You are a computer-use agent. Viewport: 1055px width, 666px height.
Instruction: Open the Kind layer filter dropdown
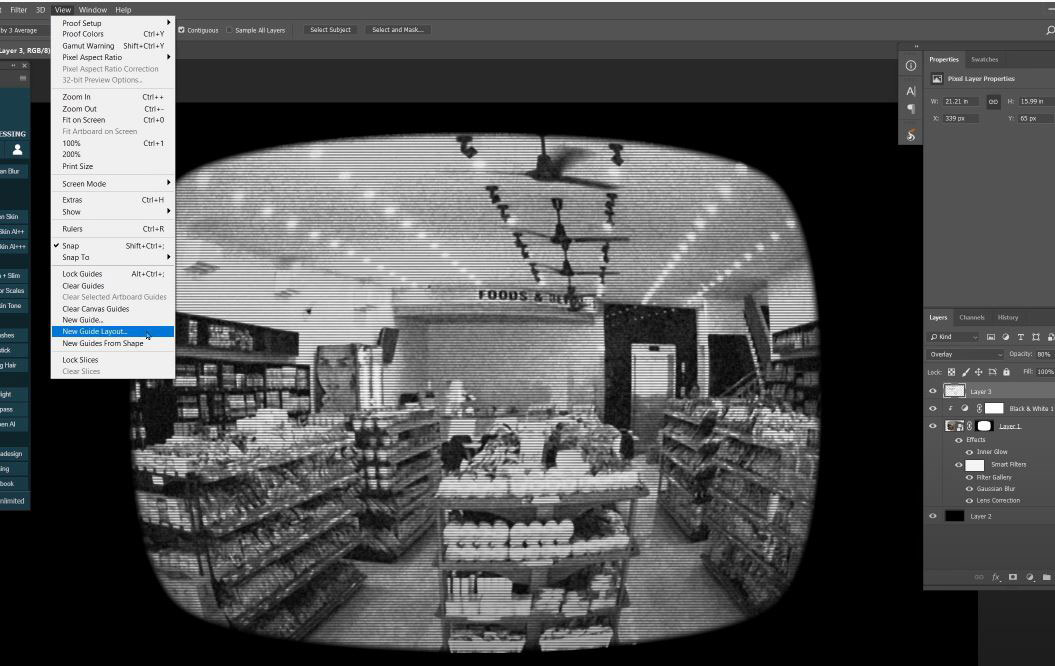point(953,337)
